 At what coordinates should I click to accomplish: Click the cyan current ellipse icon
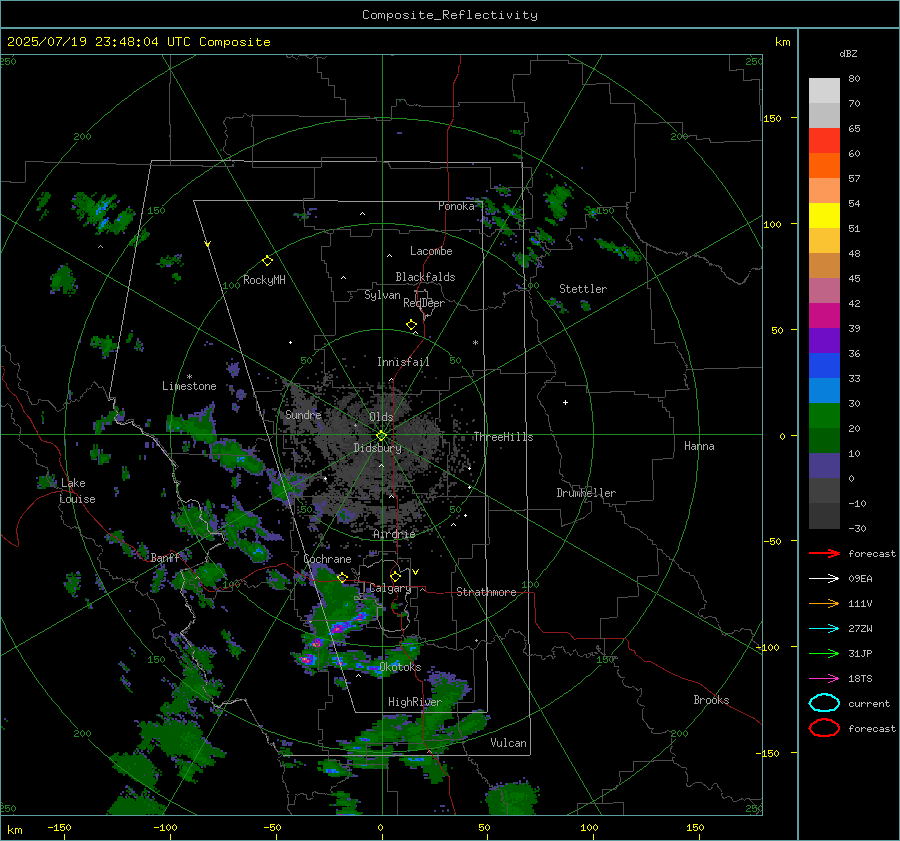click(824, 703)
